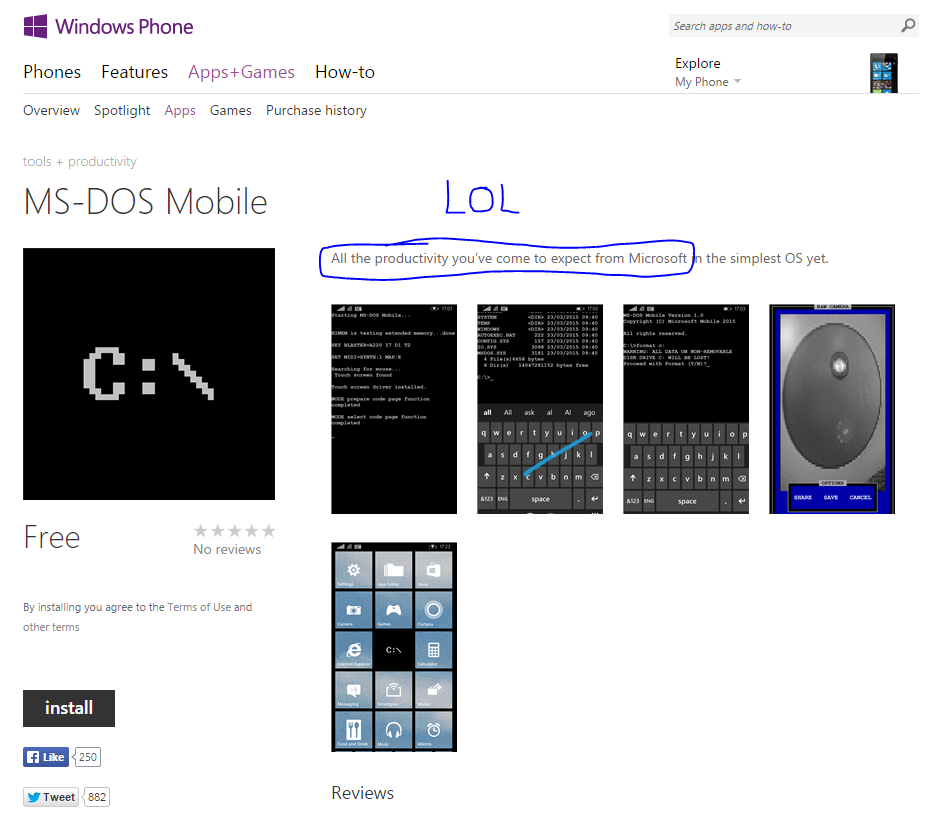Open the Phones menu
Screen dimensions: 937x820
pos(52,72)
